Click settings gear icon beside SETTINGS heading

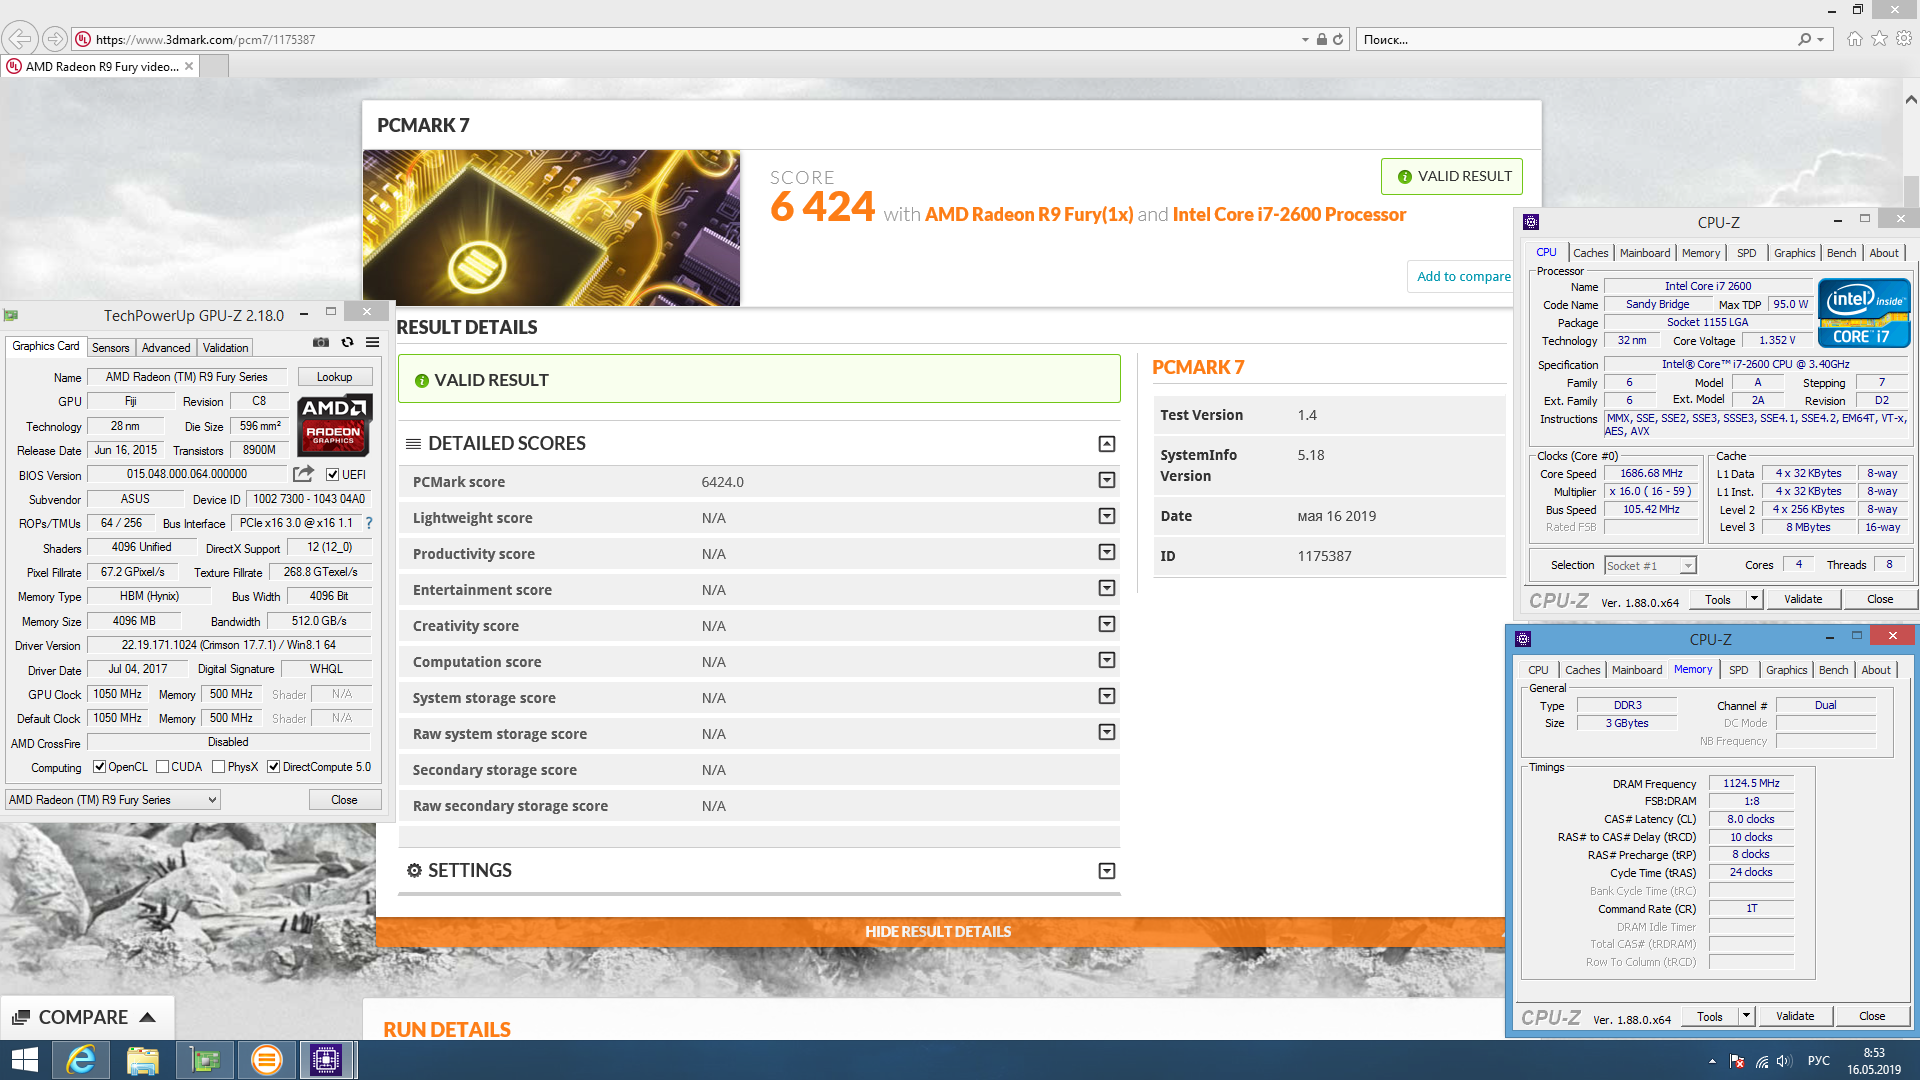tap(414, 870)
